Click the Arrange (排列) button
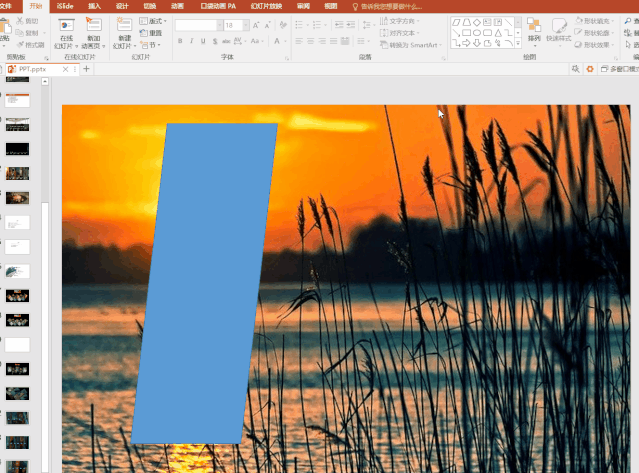This screenshot has width=639, height=473. [534, 30]
